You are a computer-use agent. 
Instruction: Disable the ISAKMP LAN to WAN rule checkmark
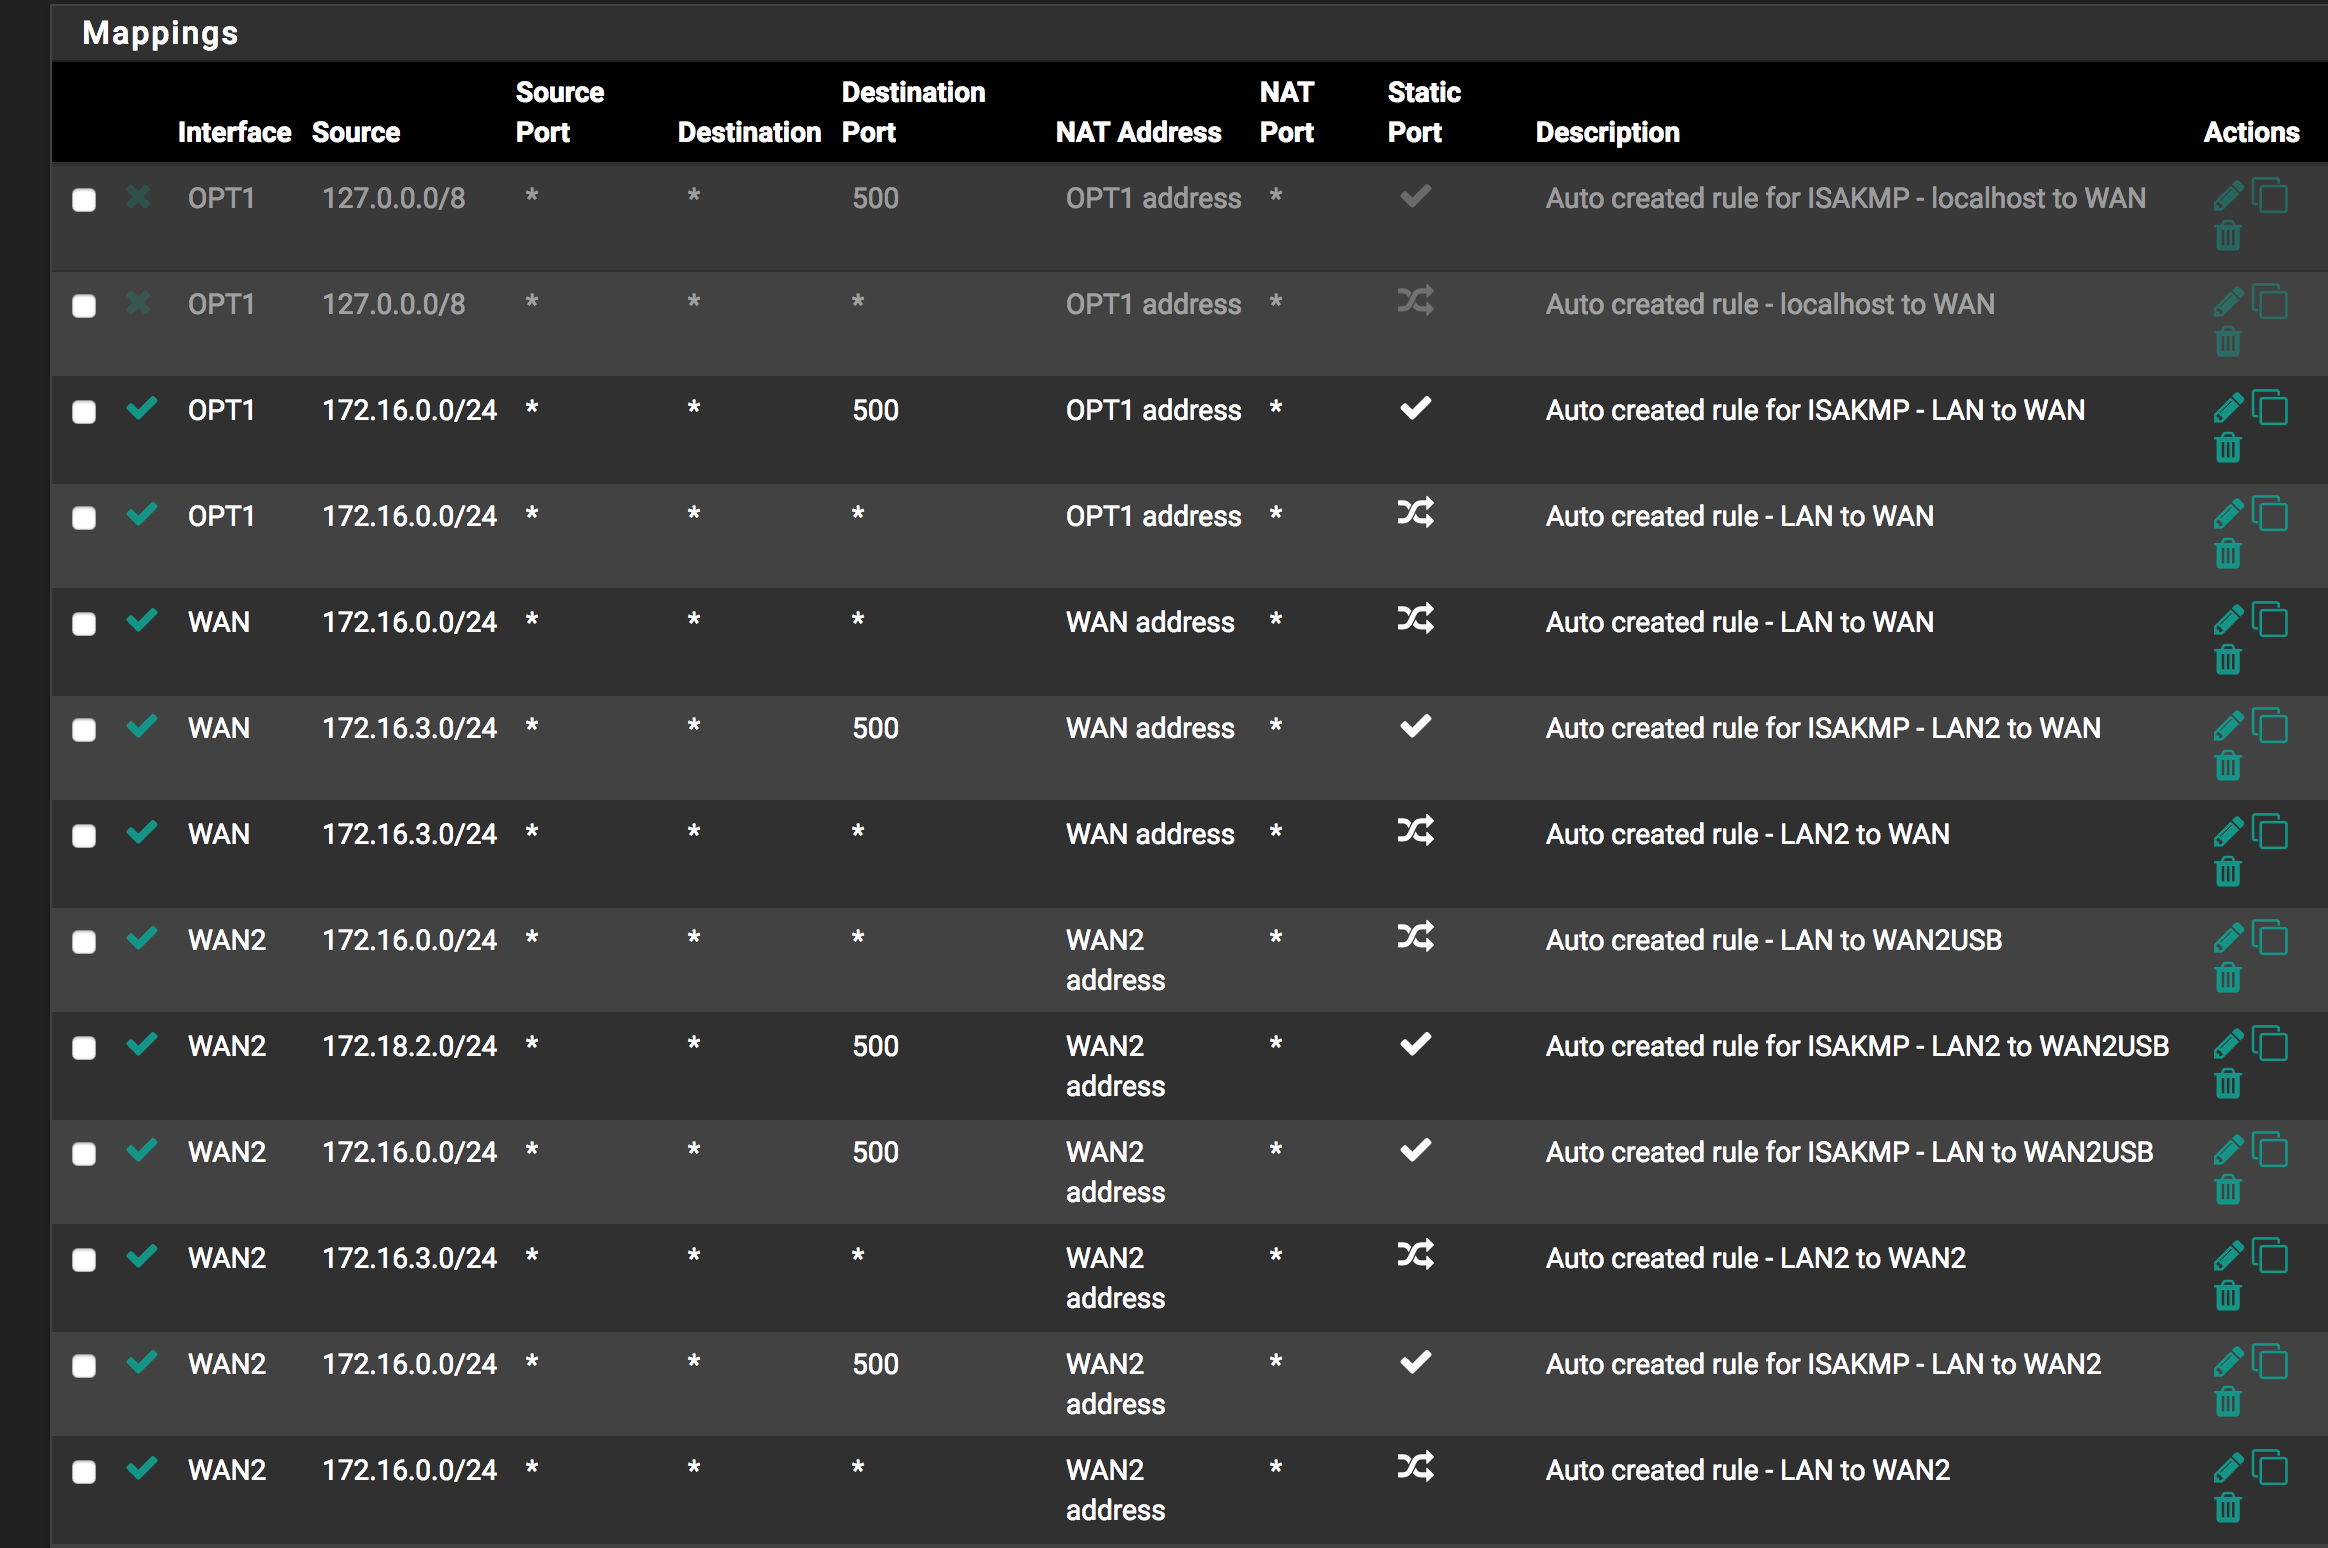142,408
